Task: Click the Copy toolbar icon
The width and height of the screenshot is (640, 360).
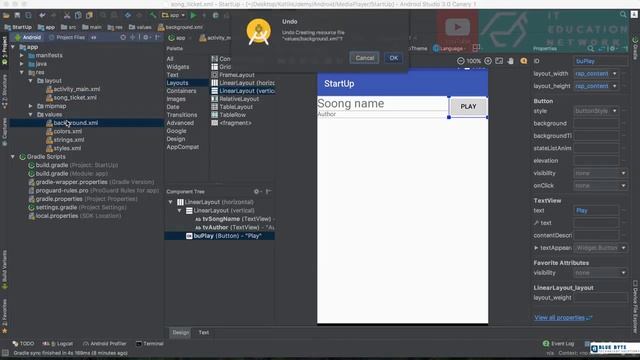Action: tap(78, 16)
